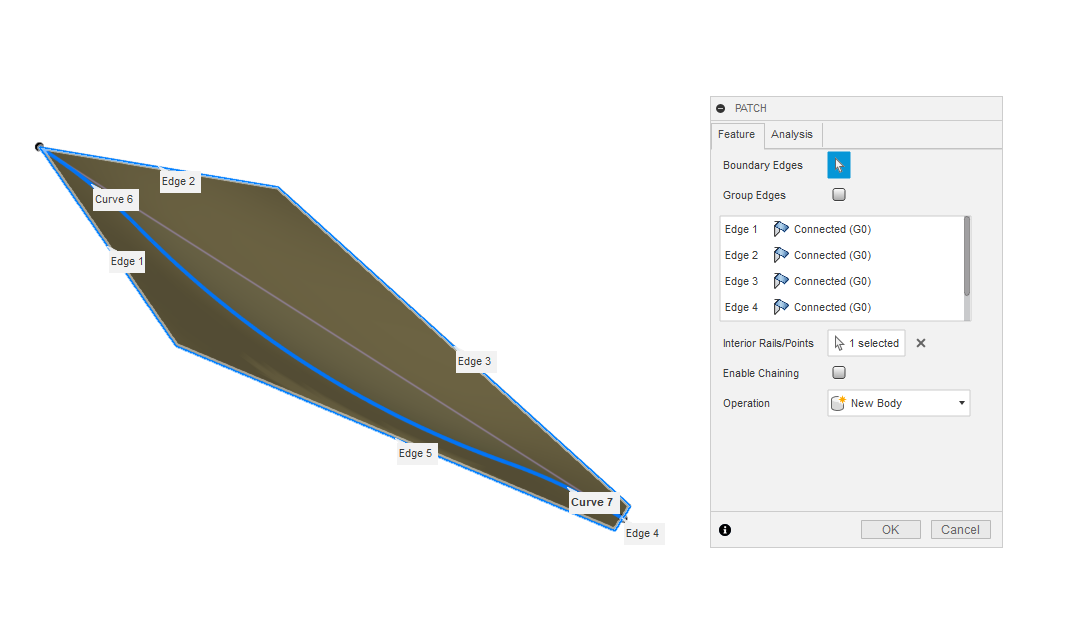Clear the Interior Rails/Points selection with X
This screenshot has width=1085, height=631.
tap(920, 342)
